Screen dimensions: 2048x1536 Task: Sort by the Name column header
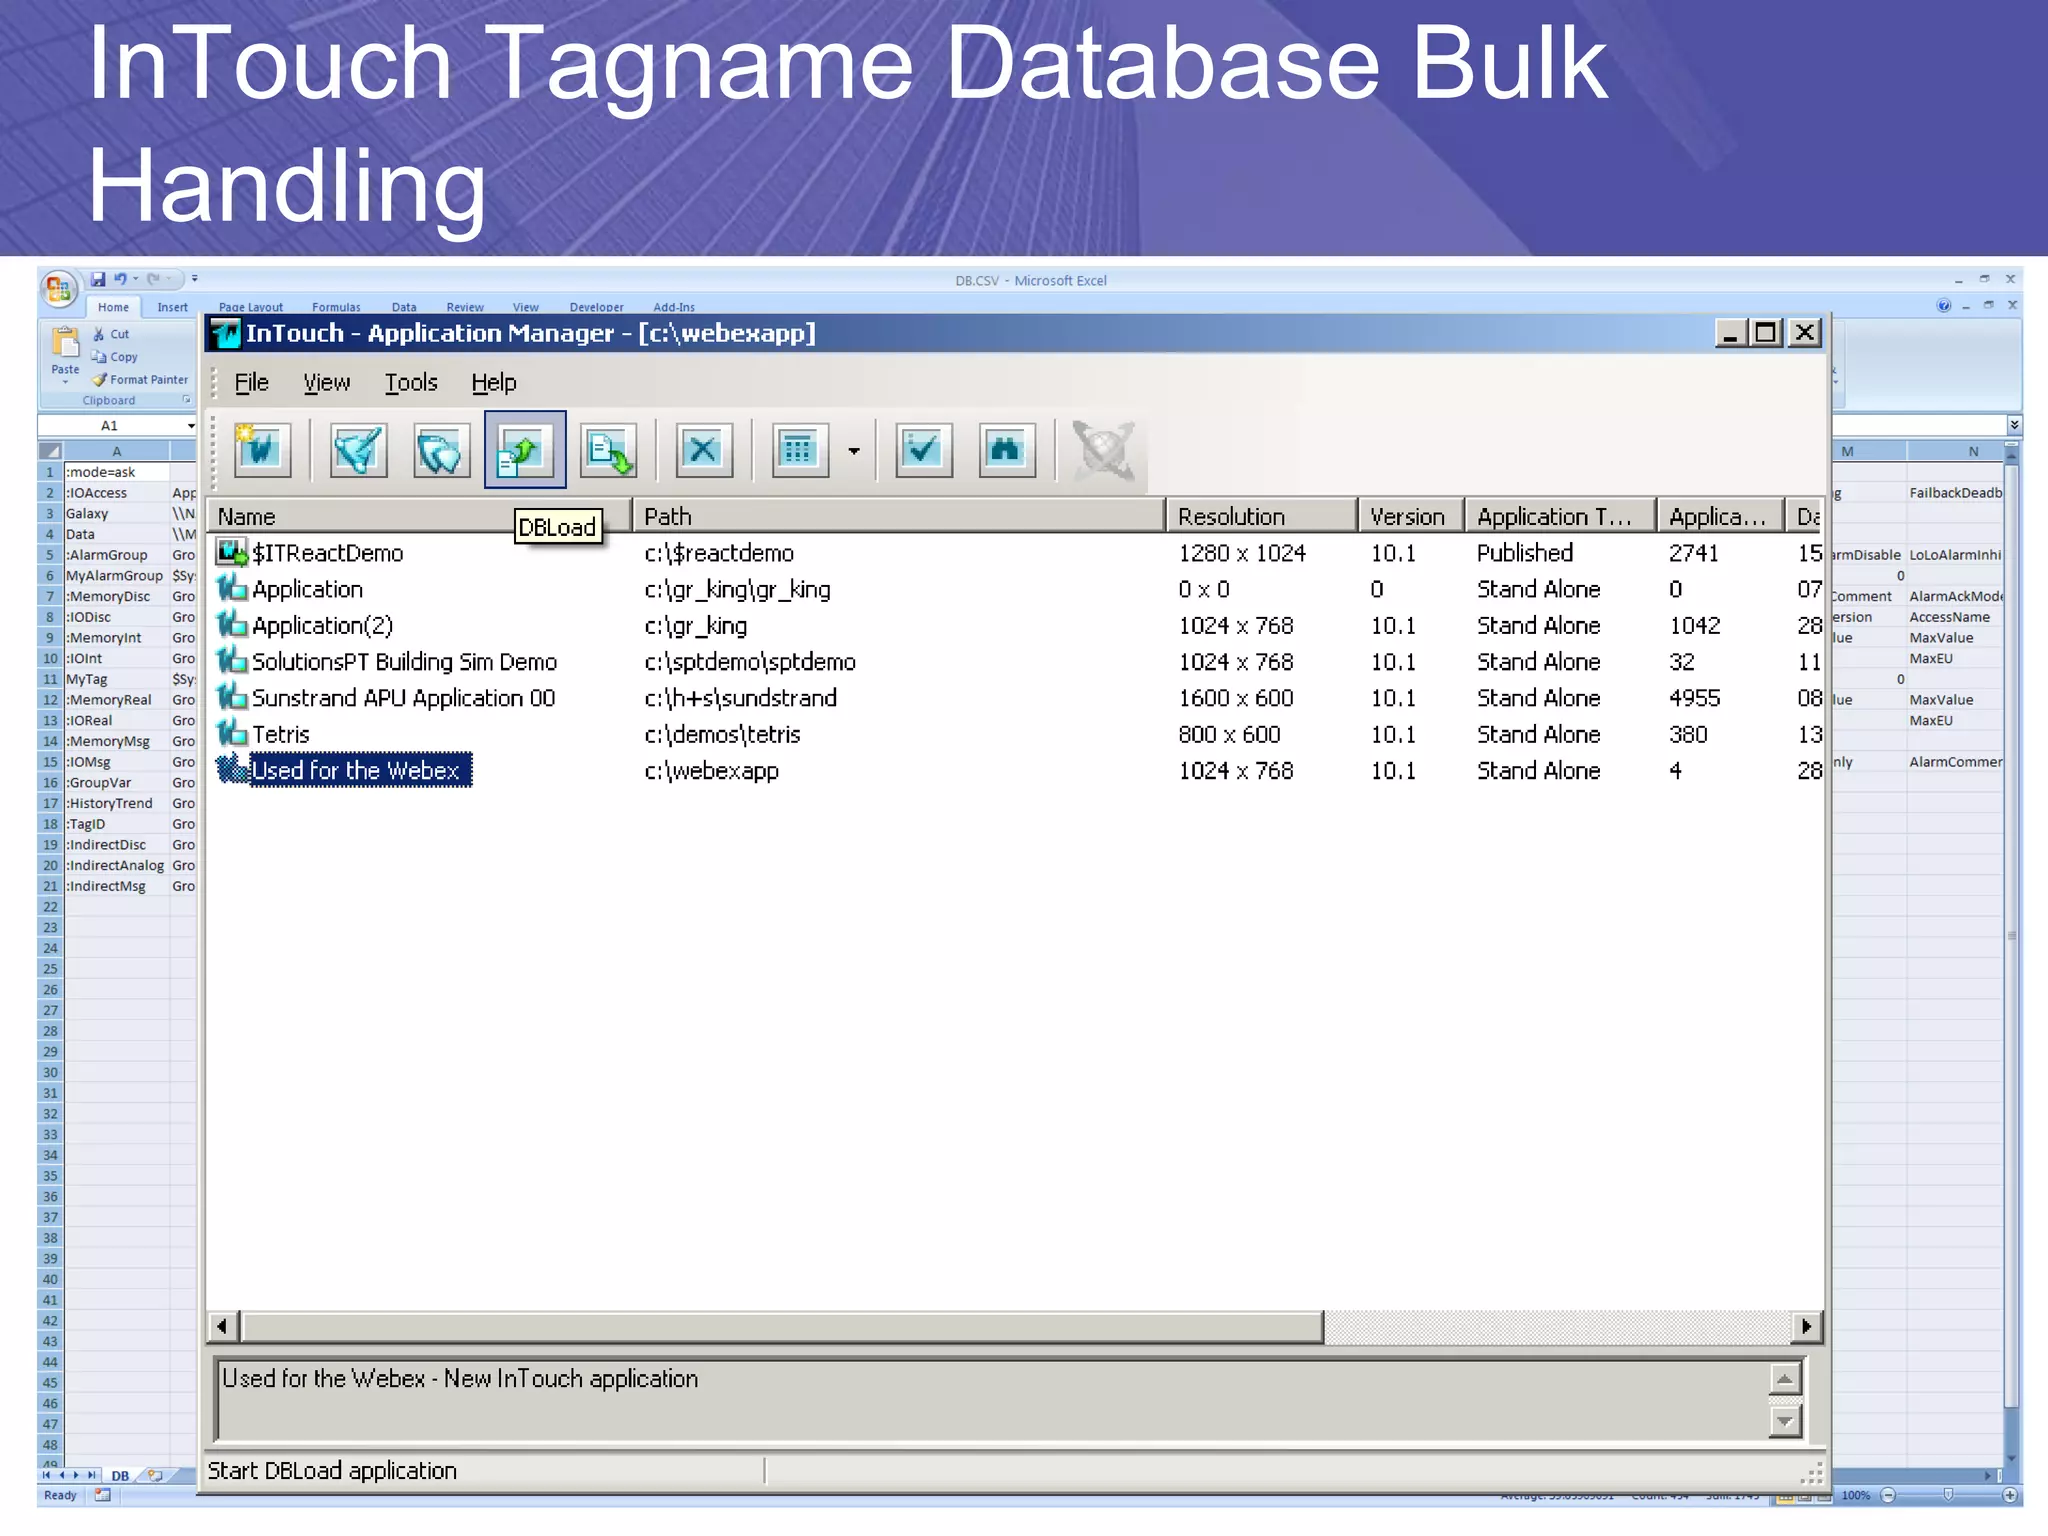click(419, 516)
